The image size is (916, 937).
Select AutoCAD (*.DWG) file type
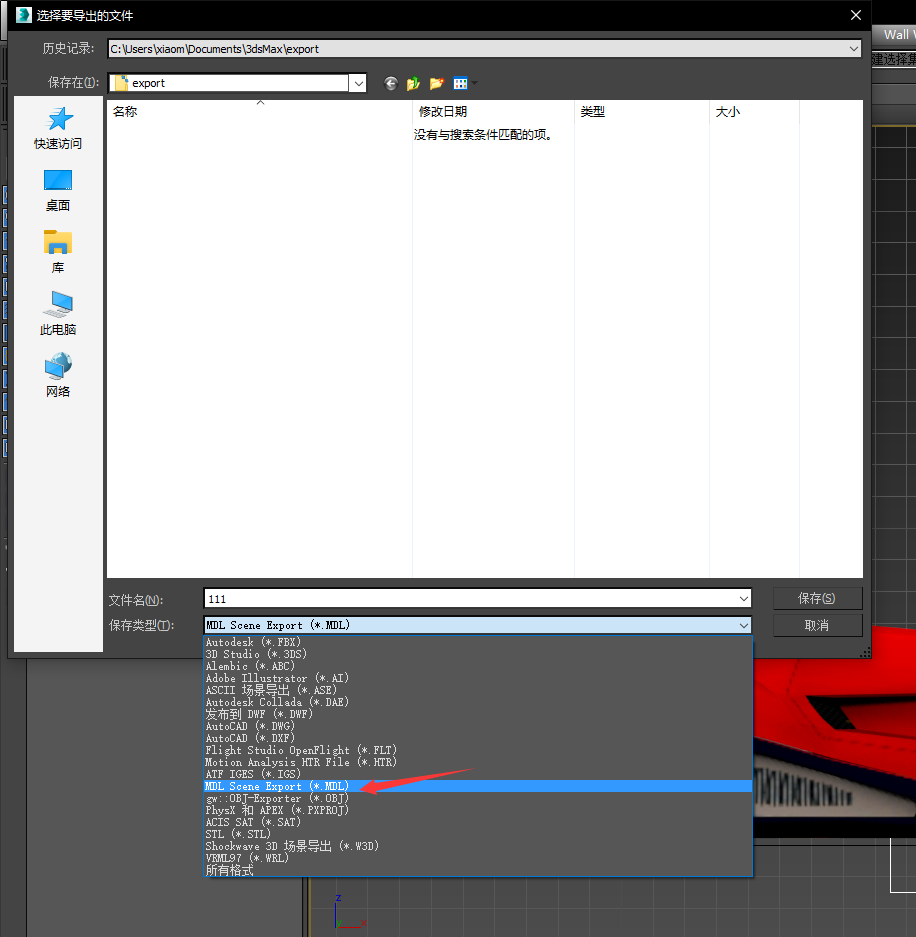coord(250,726)
